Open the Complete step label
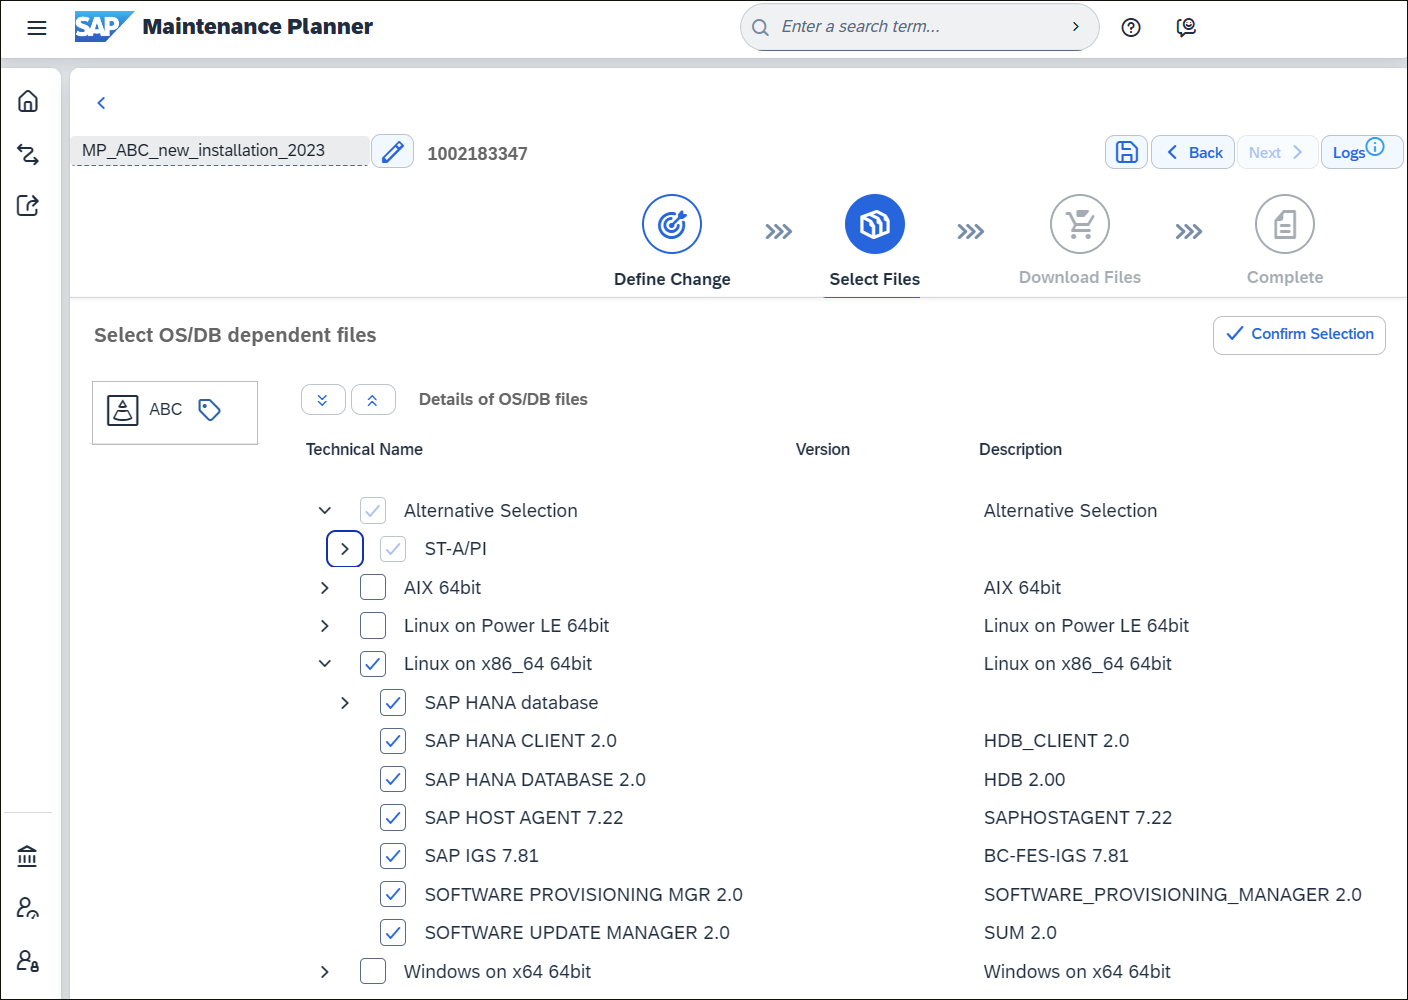 (1285, 277)
